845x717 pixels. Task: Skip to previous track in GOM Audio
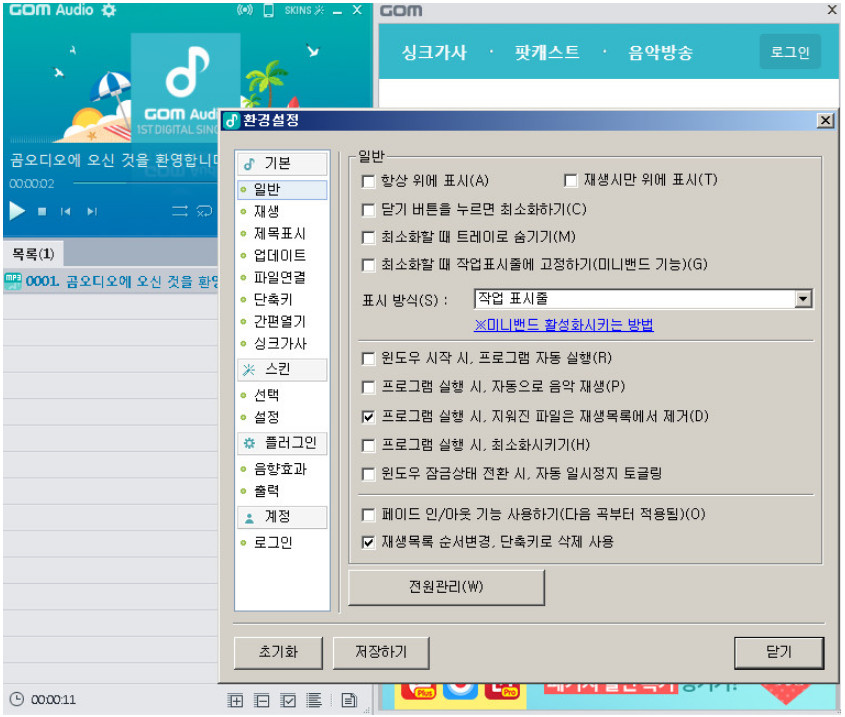tap(66, 211)
